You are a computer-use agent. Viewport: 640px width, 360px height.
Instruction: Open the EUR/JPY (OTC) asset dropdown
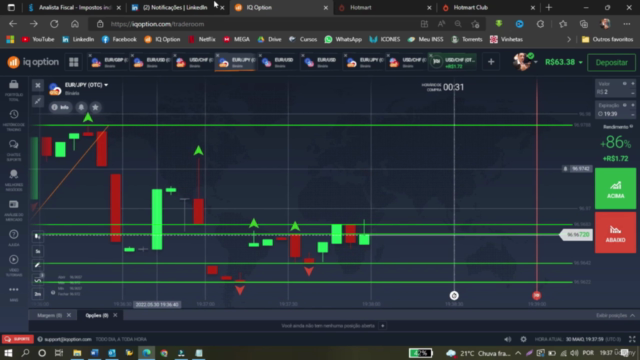click(x=86, y=85)
